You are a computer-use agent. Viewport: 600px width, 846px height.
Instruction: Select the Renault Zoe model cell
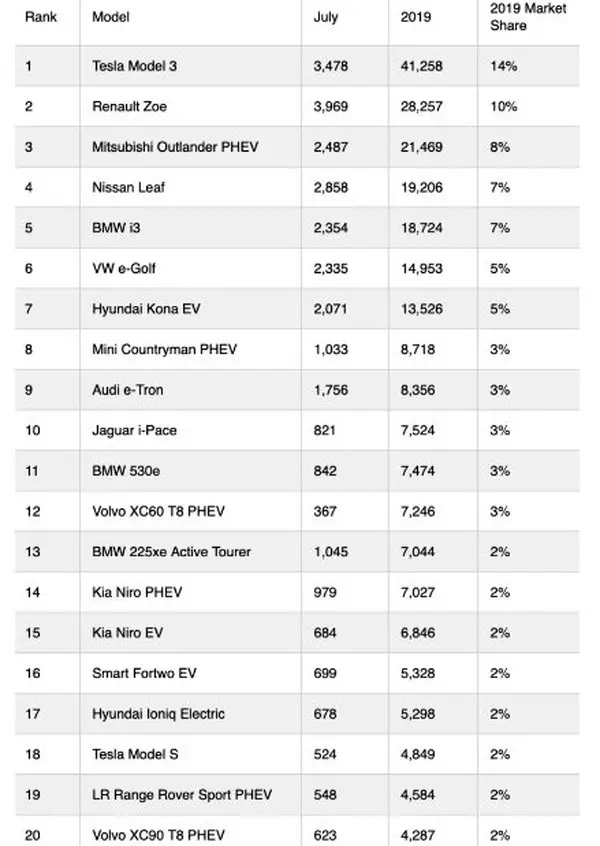coord(126,106)
